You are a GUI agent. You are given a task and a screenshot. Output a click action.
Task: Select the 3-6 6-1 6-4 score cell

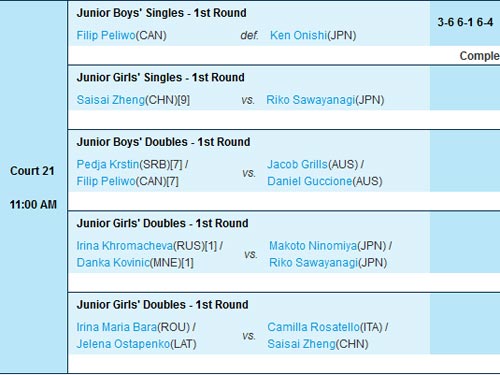(465, 23)
